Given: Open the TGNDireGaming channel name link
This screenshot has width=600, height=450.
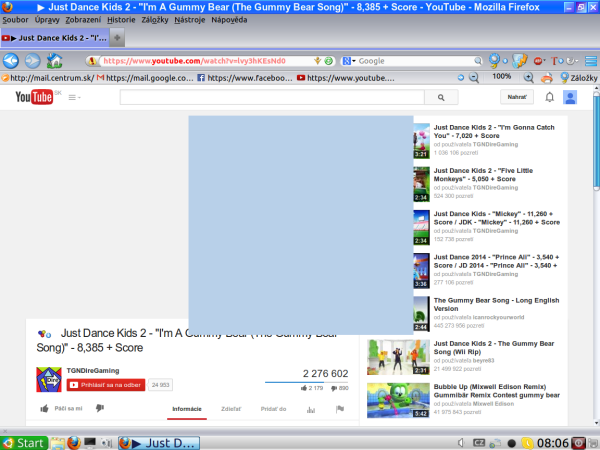Looking at the screenshot, I should click(93, 370).
